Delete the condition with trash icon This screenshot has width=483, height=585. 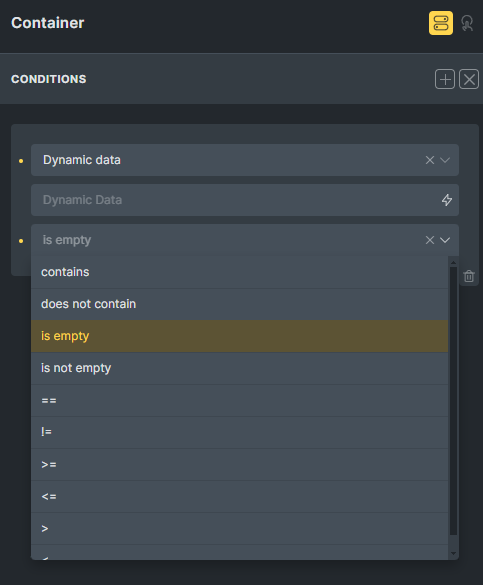(x=469, y=276)
